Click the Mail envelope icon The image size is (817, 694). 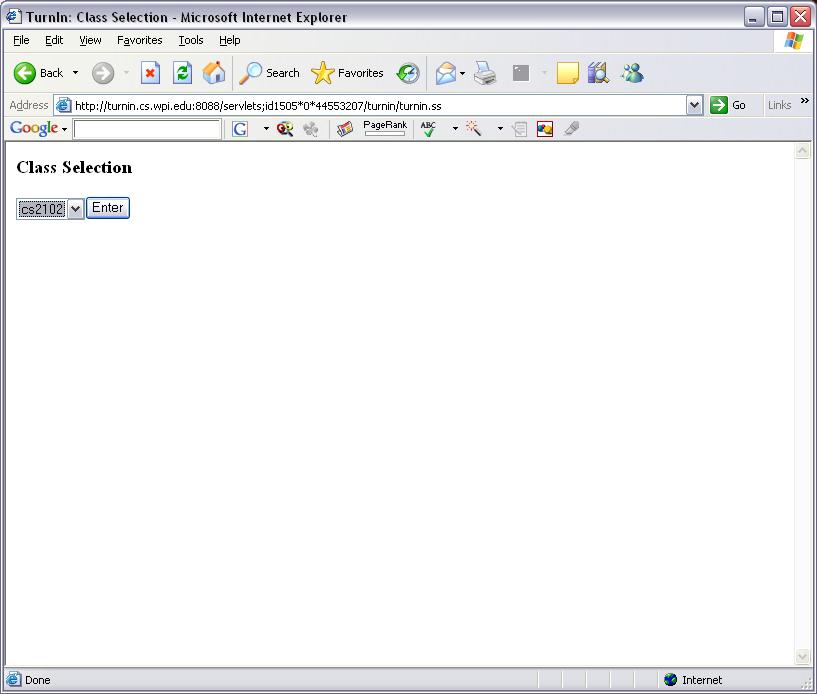pyautogui.click(x=445, y=73)
